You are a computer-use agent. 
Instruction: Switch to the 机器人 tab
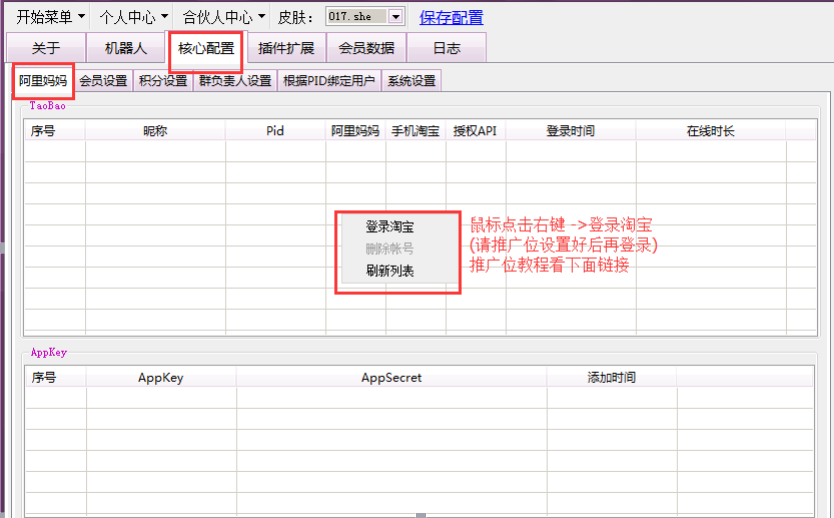tap(126, 48)
